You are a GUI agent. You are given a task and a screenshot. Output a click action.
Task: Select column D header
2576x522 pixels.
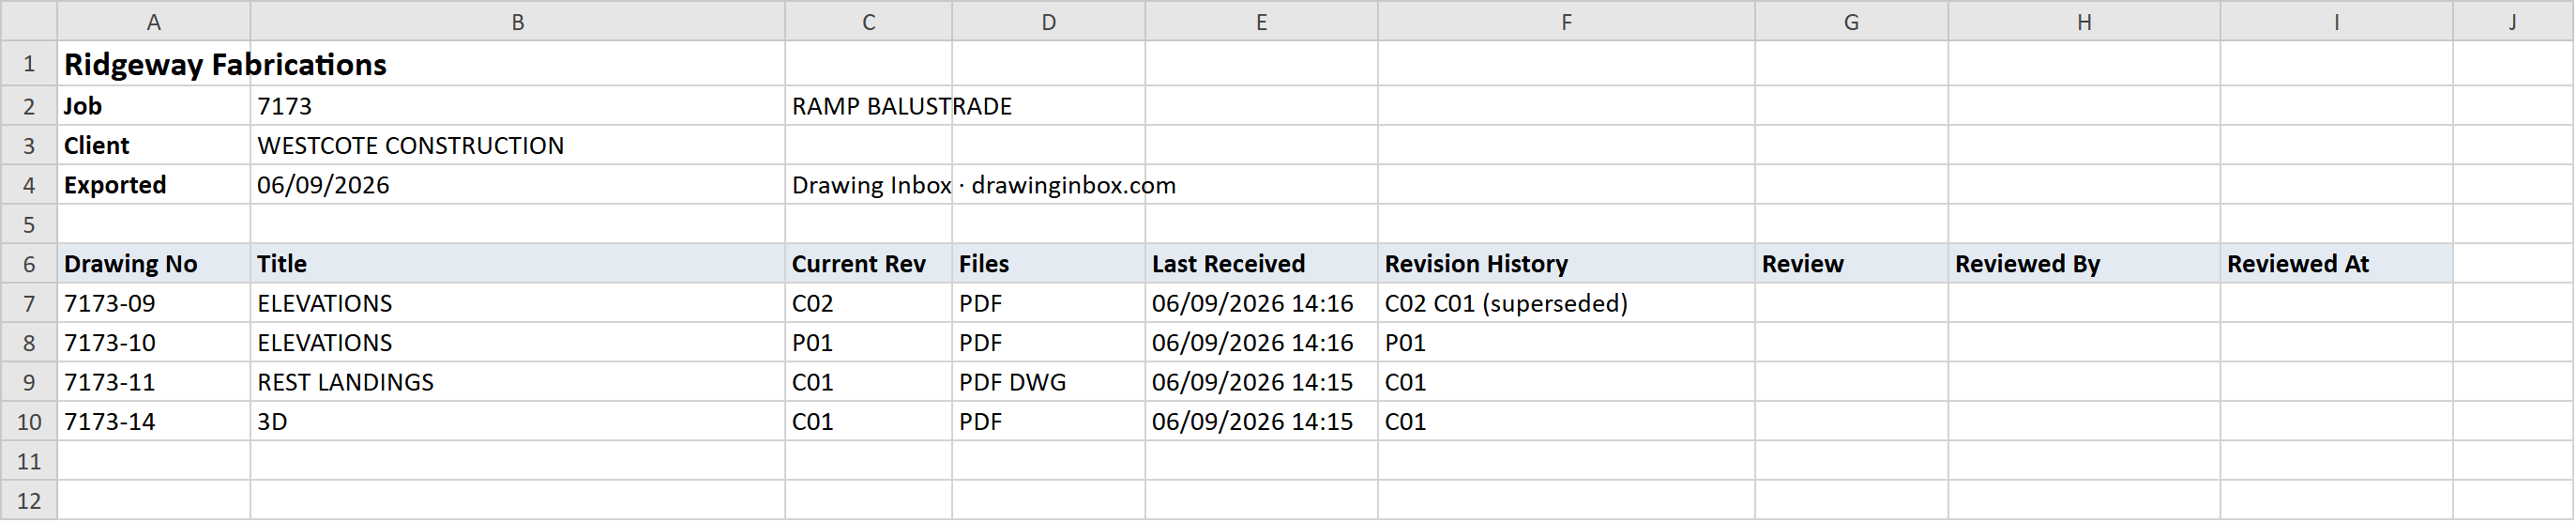[x=1049, y=22]
